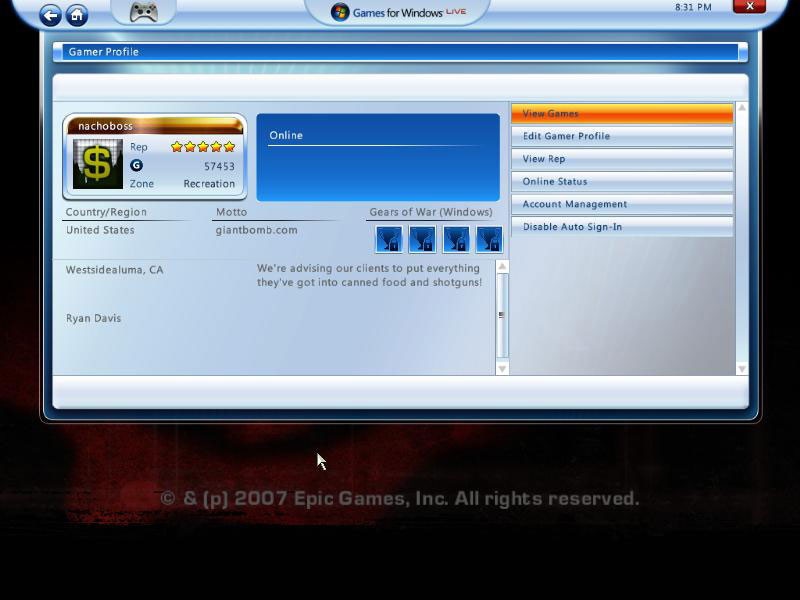Click the Gears of War (Windows) heading
Screen dimensions: 800x600
(x=431, y=212)
